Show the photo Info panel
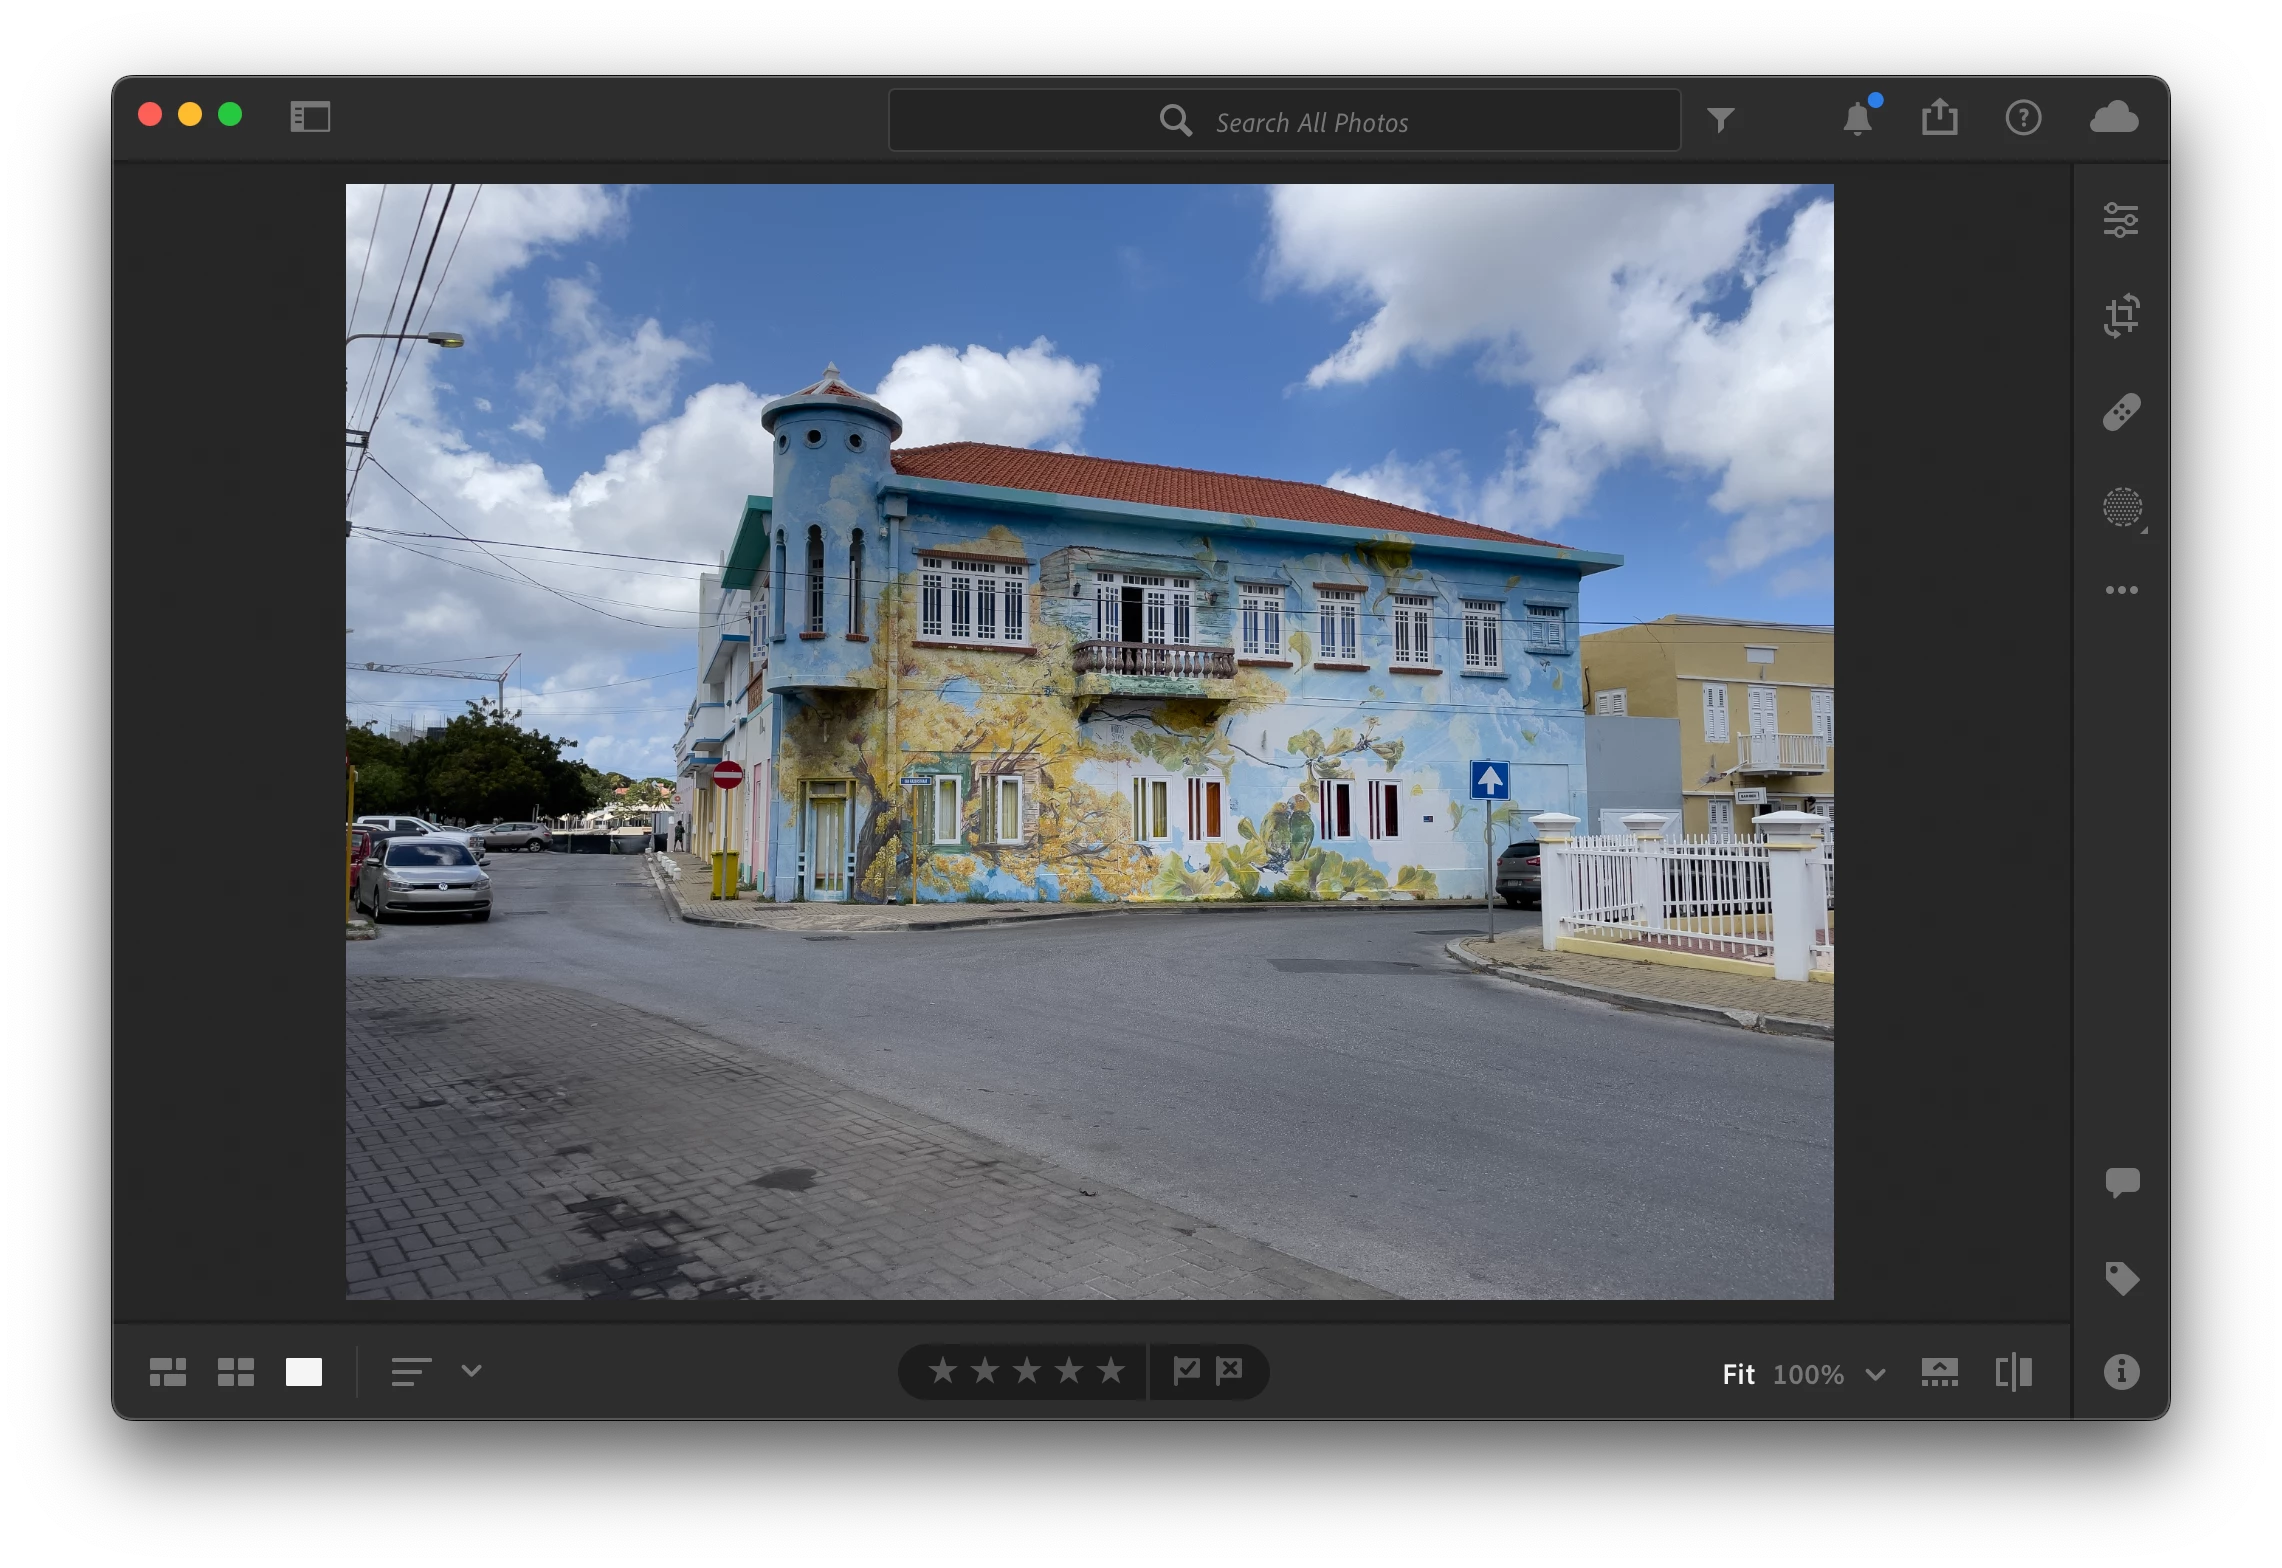2282x1568 pixels. 2121,1372
